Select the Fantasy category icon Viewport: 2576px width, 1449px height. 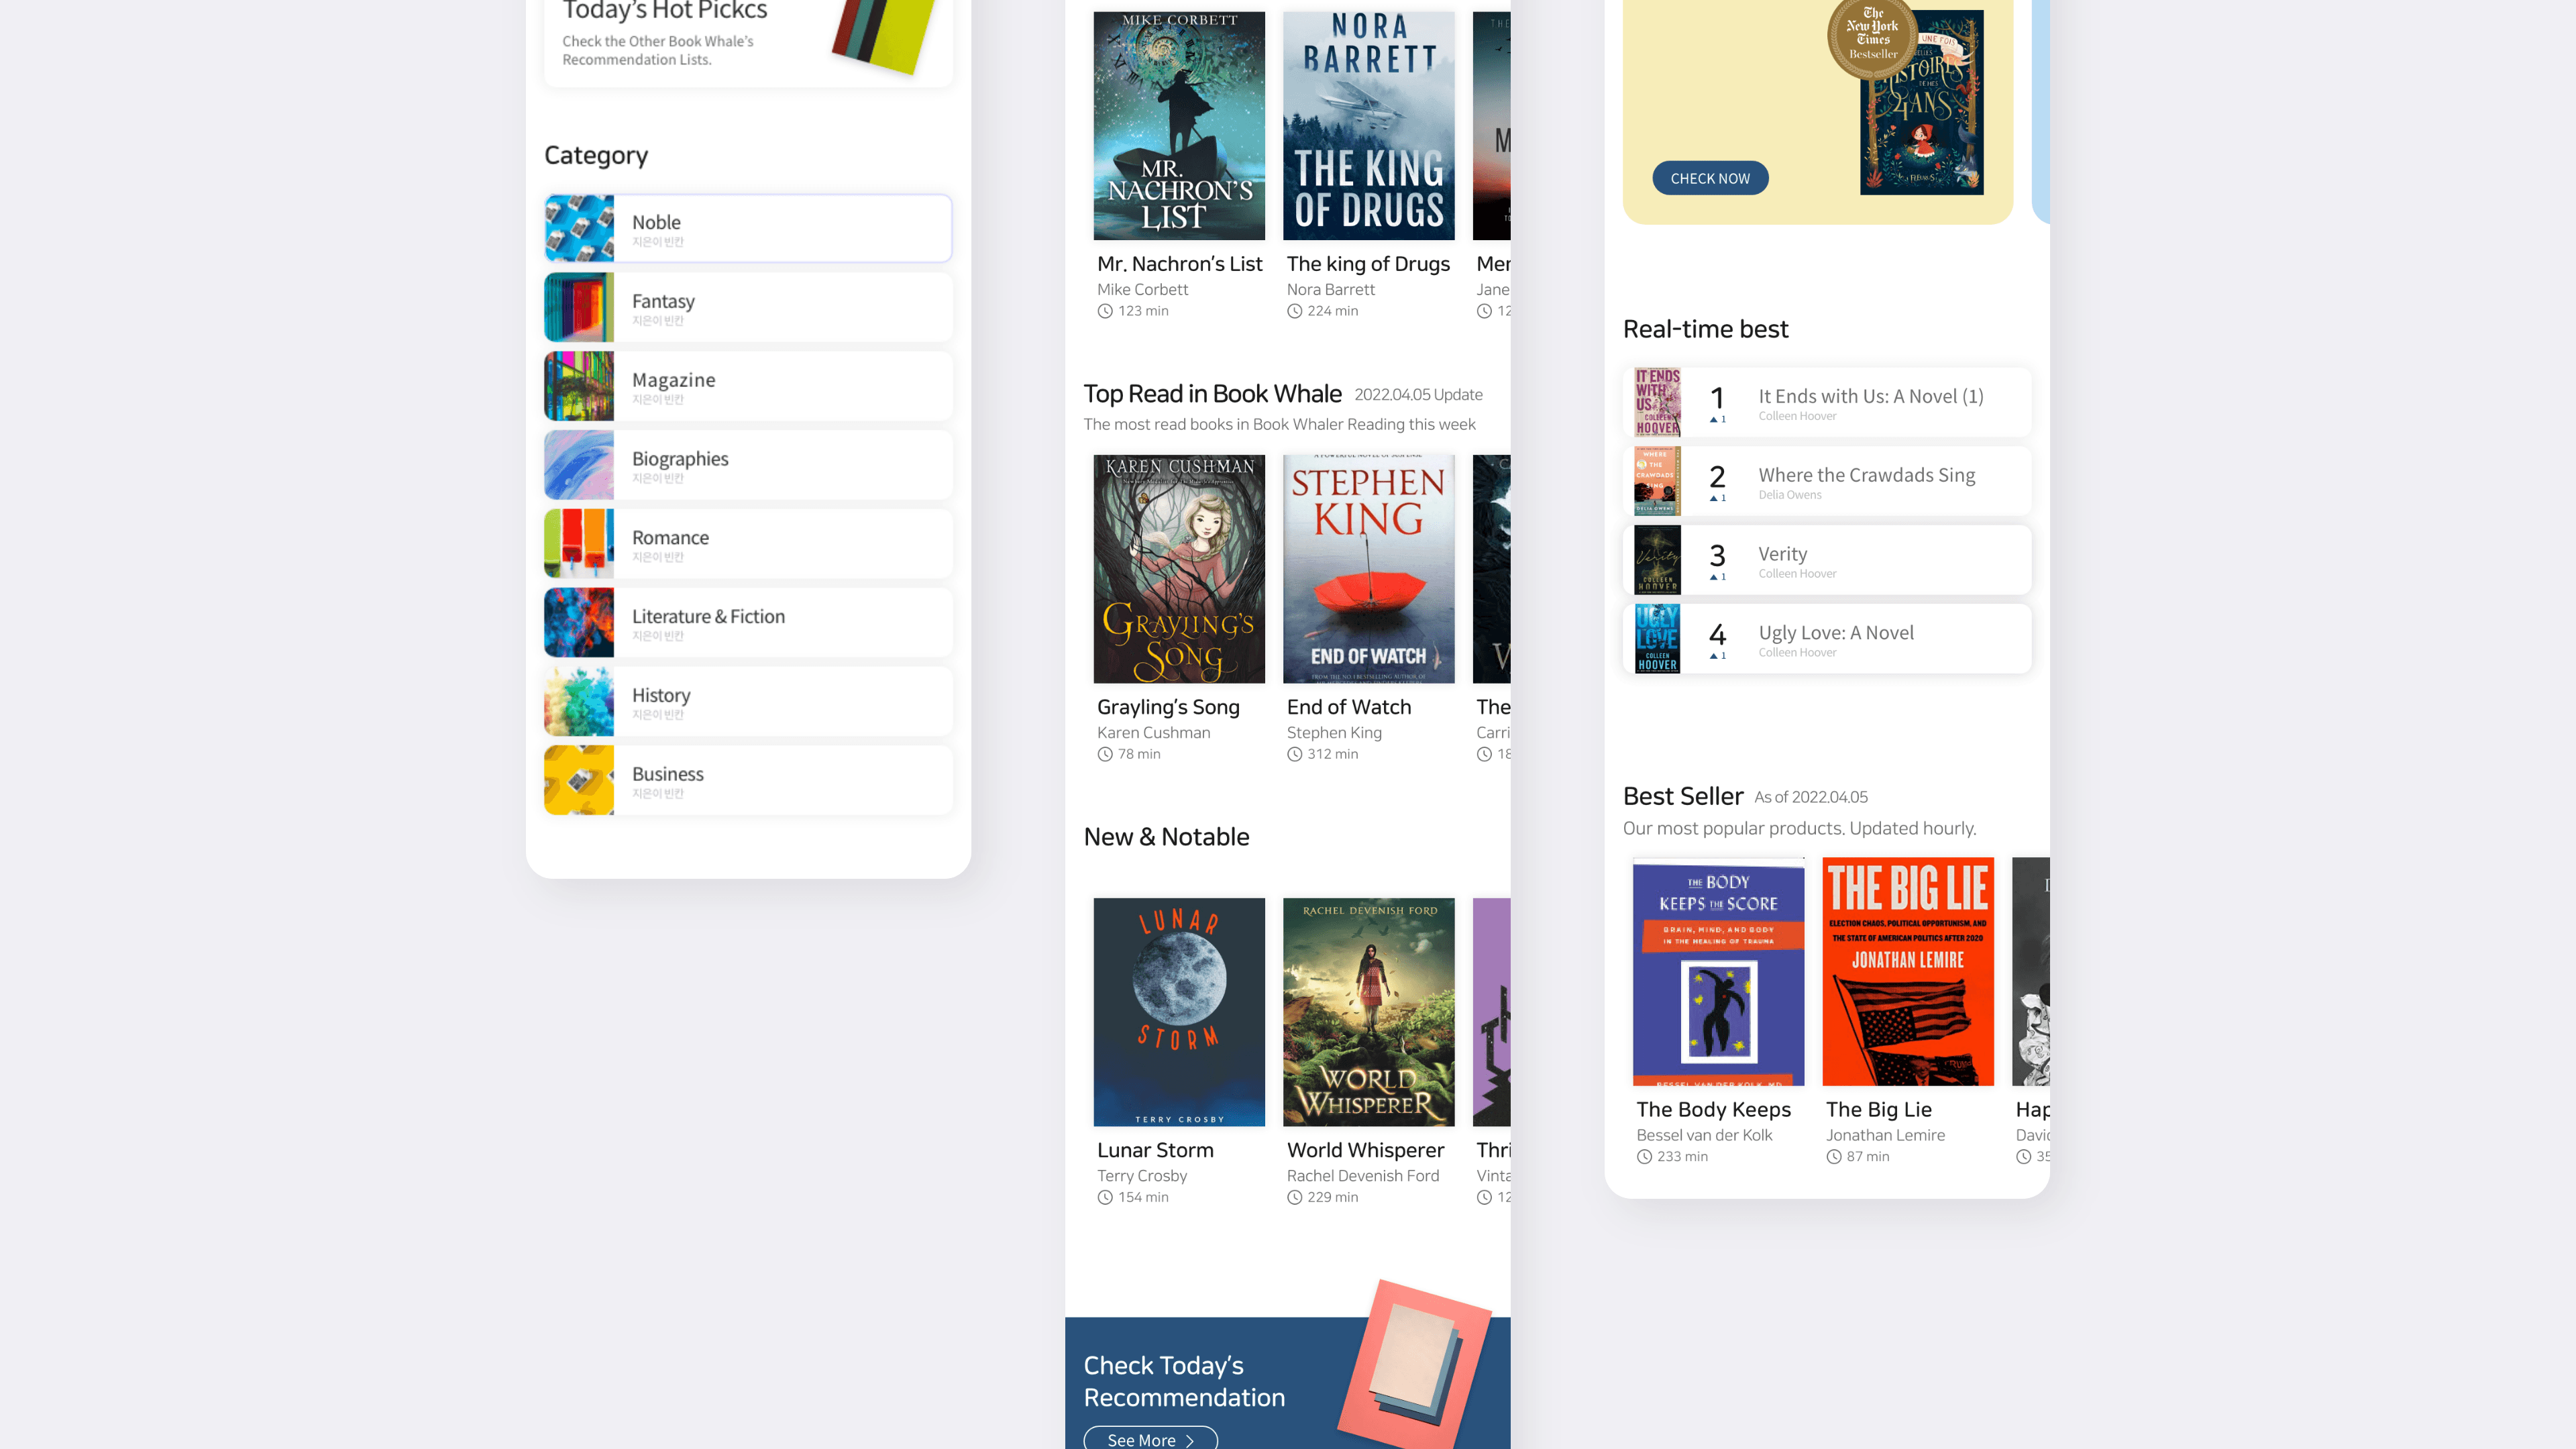click(579, 308)
